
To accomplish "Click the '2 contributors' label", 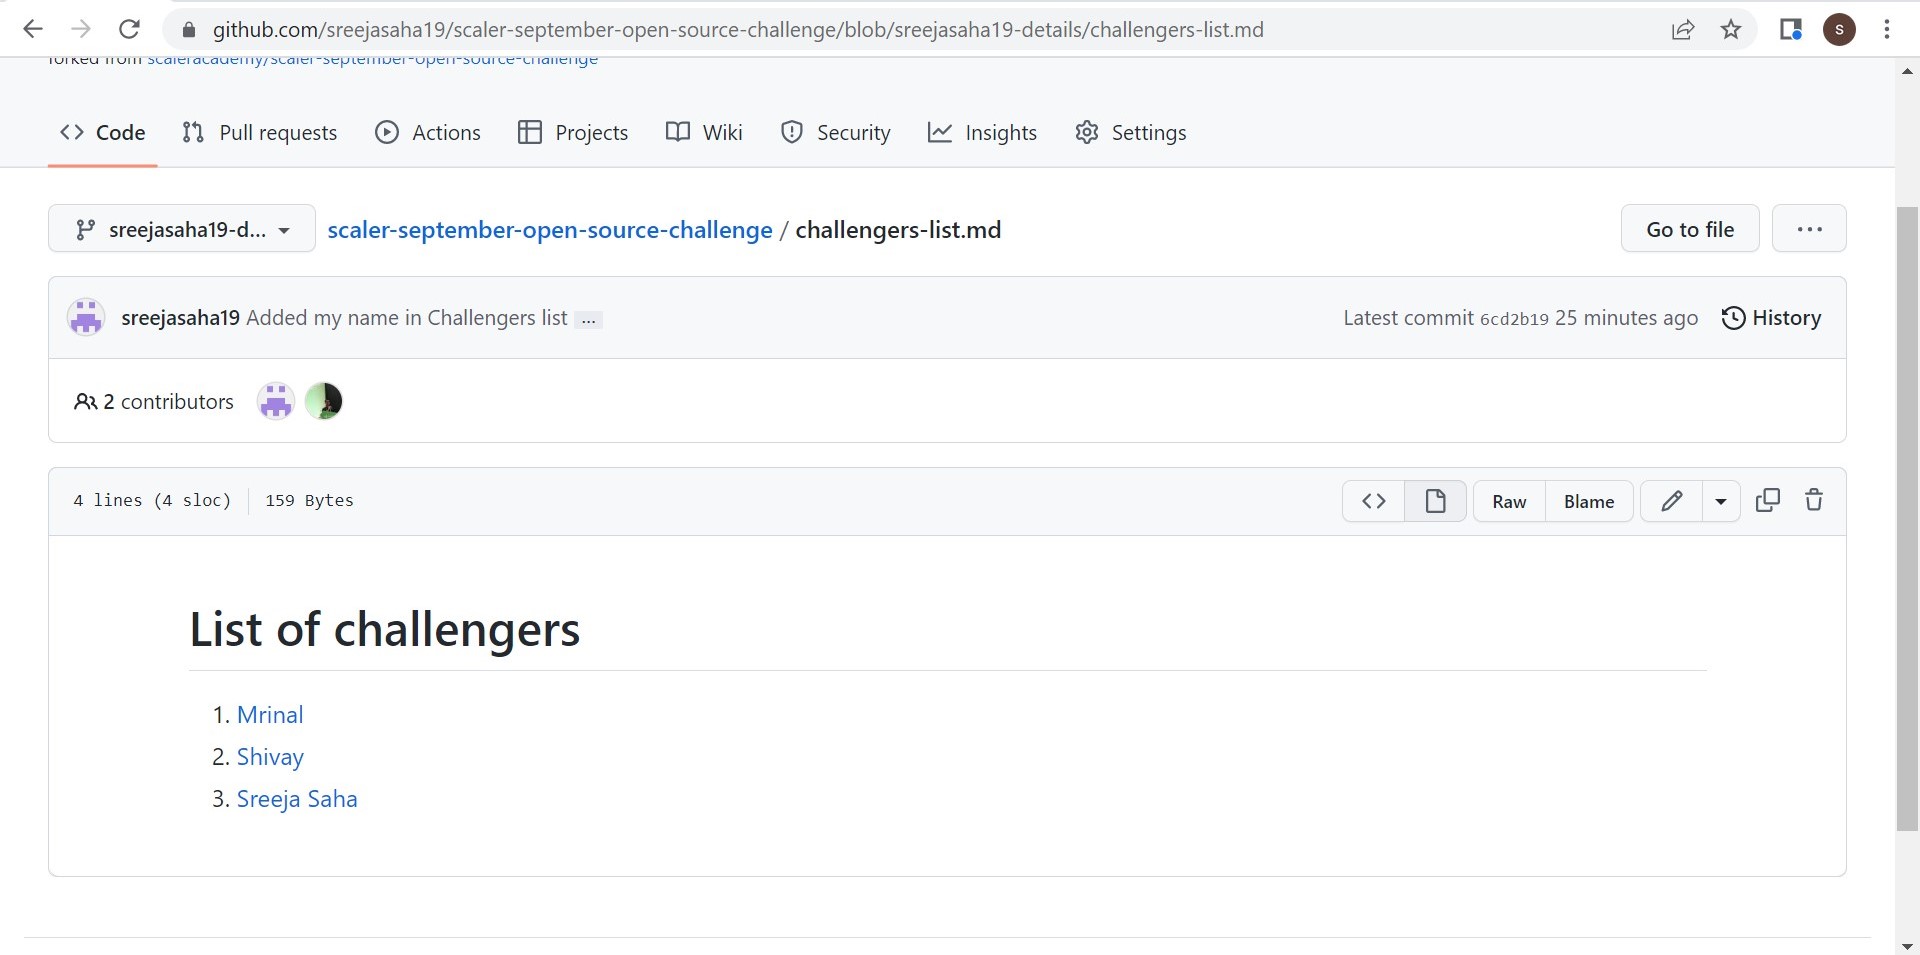I will click(x=154, y=402).
